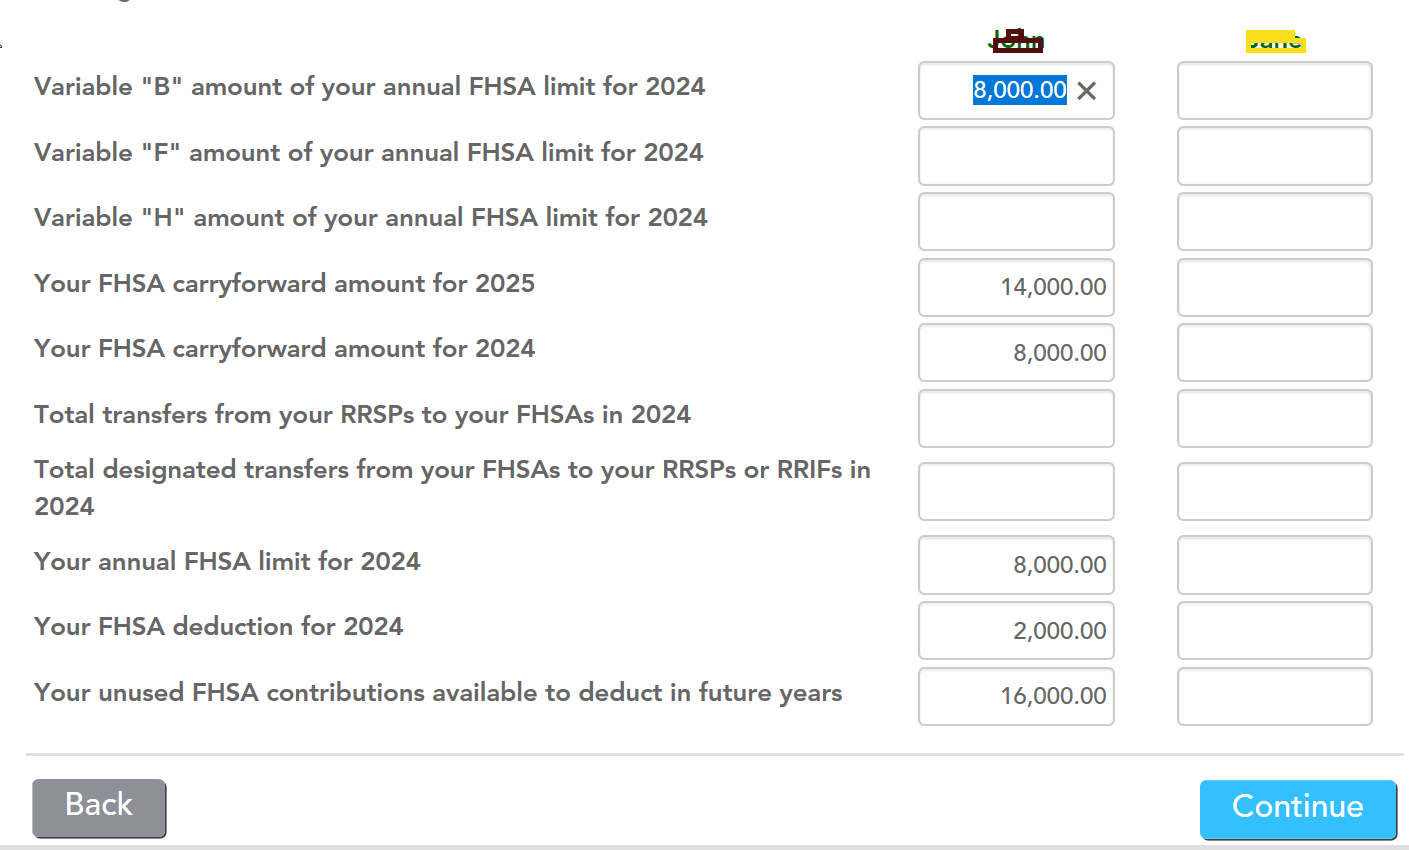Focus first column's FHSA-to-RRSP designated transfers field
Image resolution: width=1409 pixels, height=850 pixels.
pyautogui.click(x=1016, y=492)
